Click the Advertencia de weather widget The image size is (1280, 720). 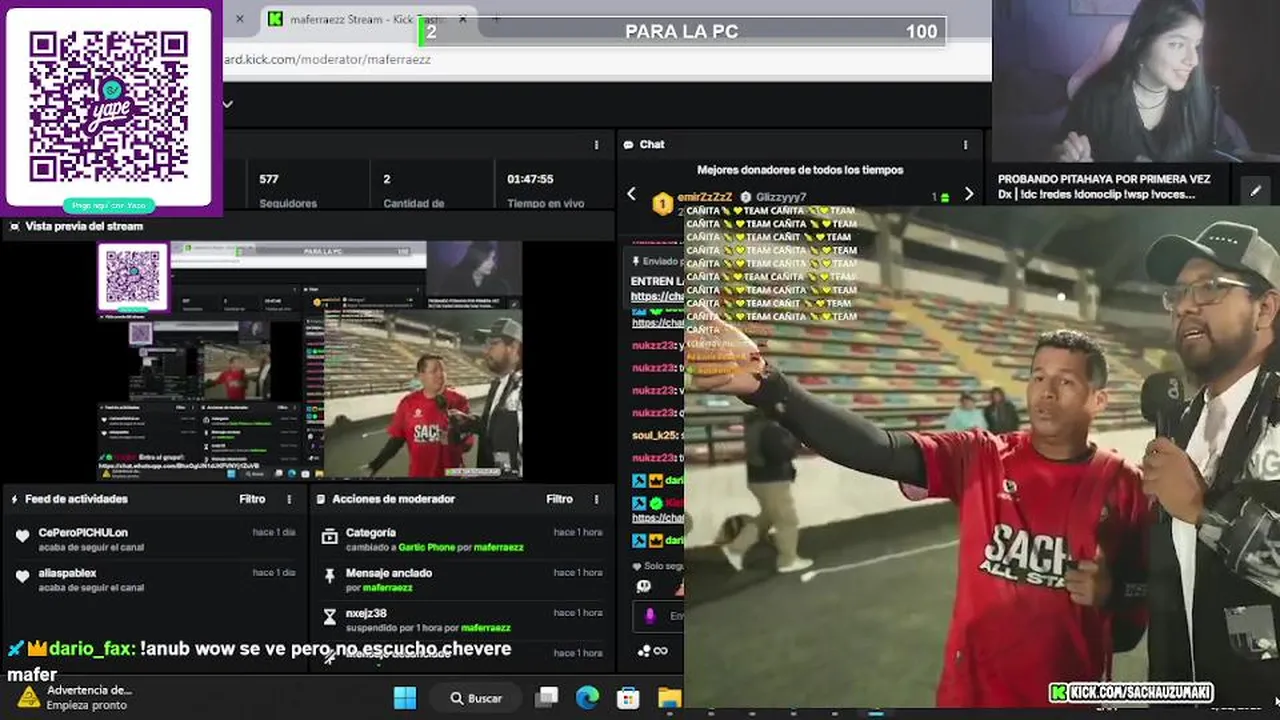[x=74, y=697]
